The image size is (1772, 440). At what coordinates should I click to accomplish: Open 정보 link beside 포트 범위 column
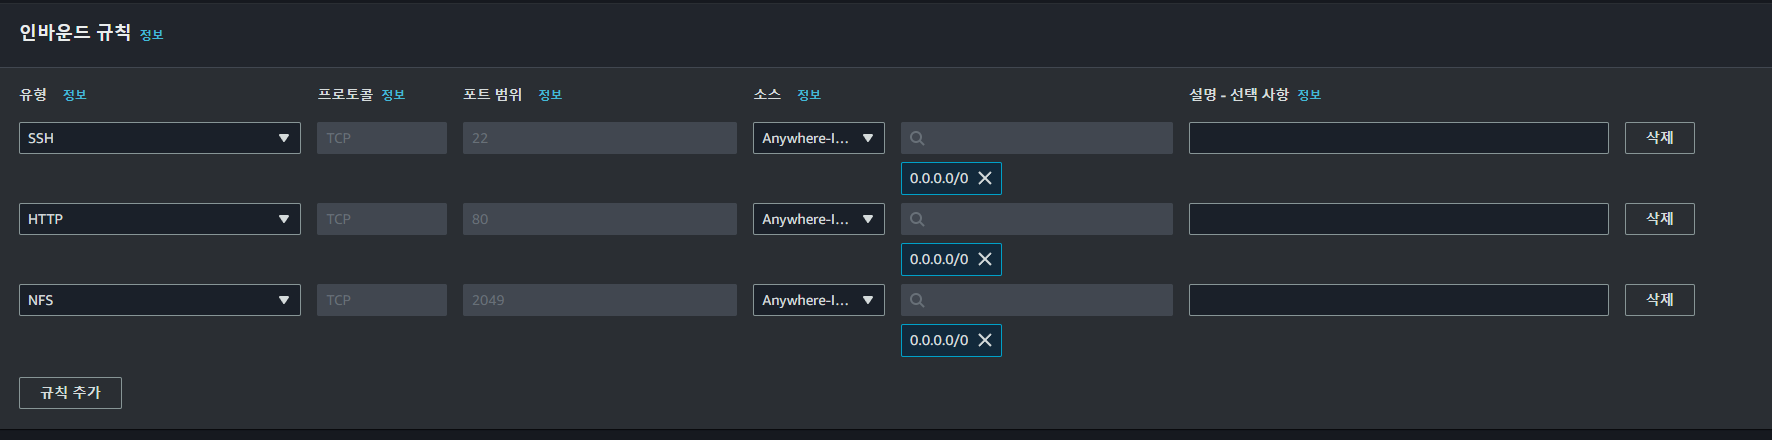click(x=550, y=95)
